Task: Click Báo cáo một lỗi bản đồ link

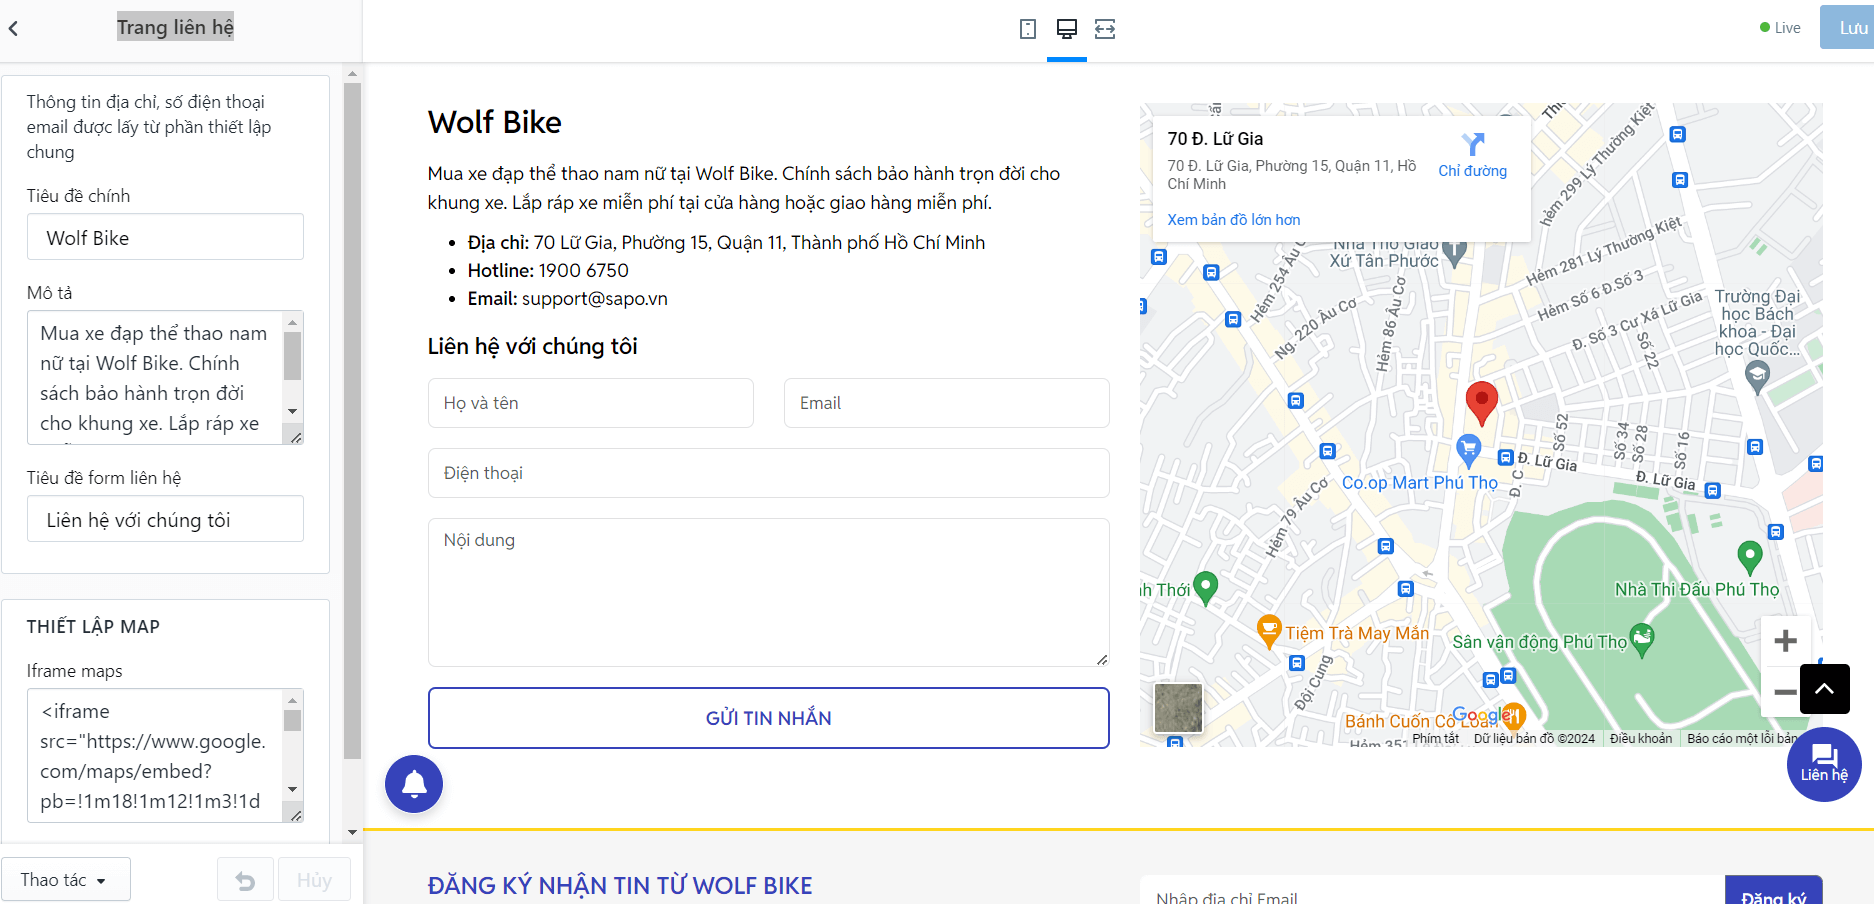Action: pyautogui.click(x=1743, y=739)
